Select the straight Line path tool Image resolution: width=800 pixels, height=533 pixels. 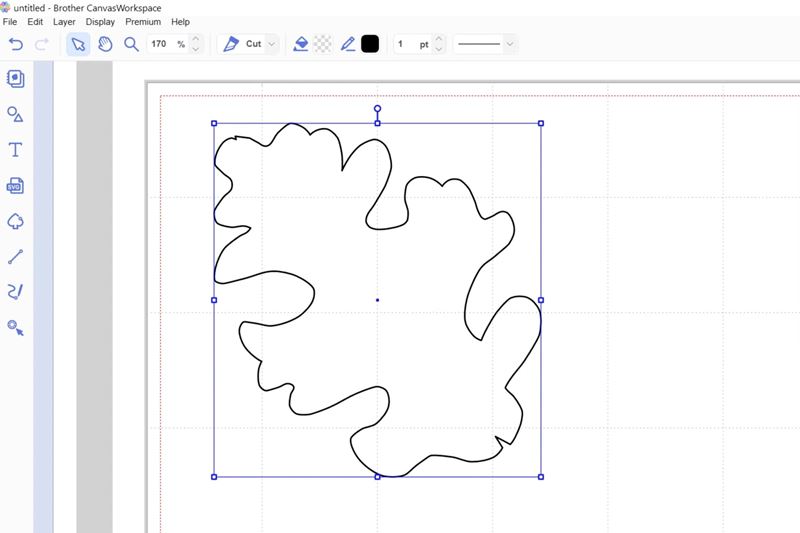pos(15,257)
